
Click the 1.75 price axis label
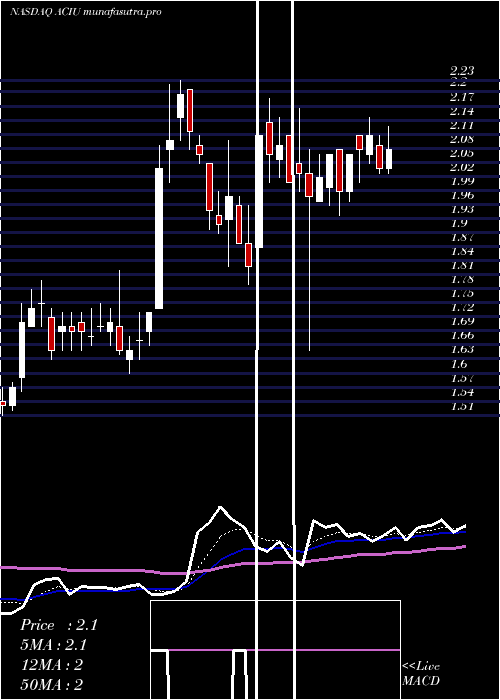tap(462, 293)
